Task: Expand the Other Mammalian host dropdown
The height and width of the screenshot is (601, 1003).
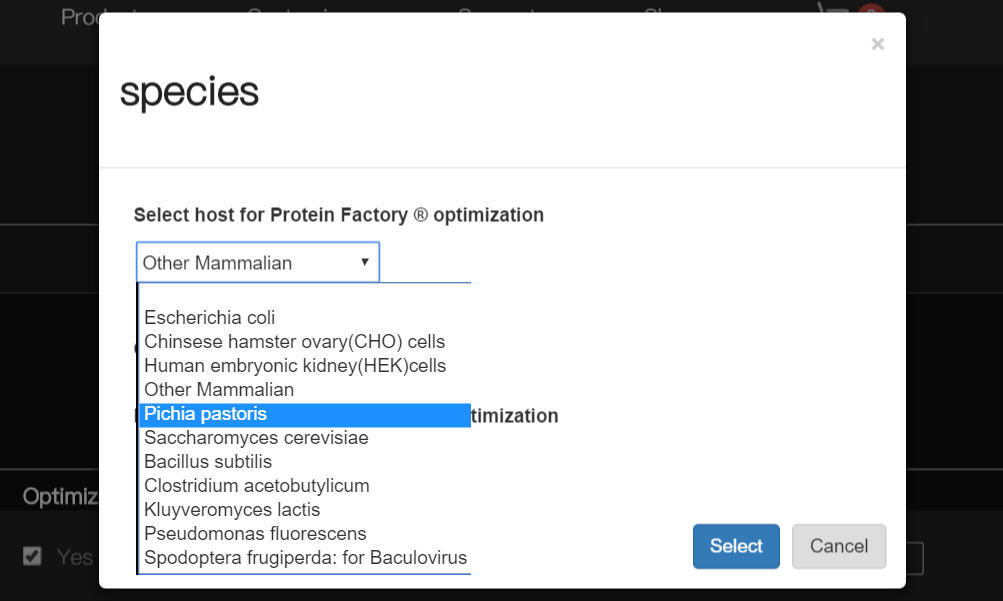Action: (x=258, y=262)
